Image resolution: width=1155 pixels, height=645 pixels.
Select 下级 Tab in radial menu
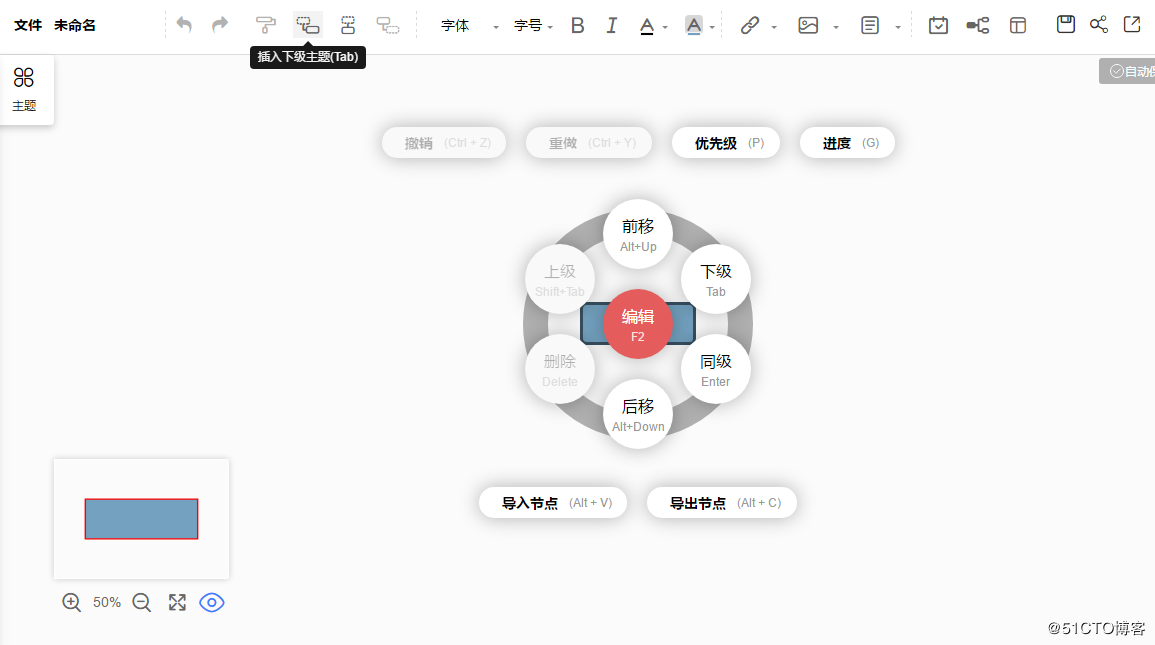pos(716,279)
